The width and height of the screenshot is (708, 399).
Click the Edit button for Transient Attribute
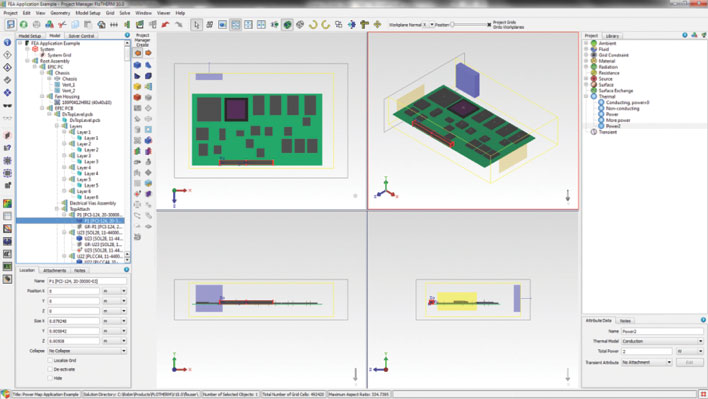(x=689, y=362)
